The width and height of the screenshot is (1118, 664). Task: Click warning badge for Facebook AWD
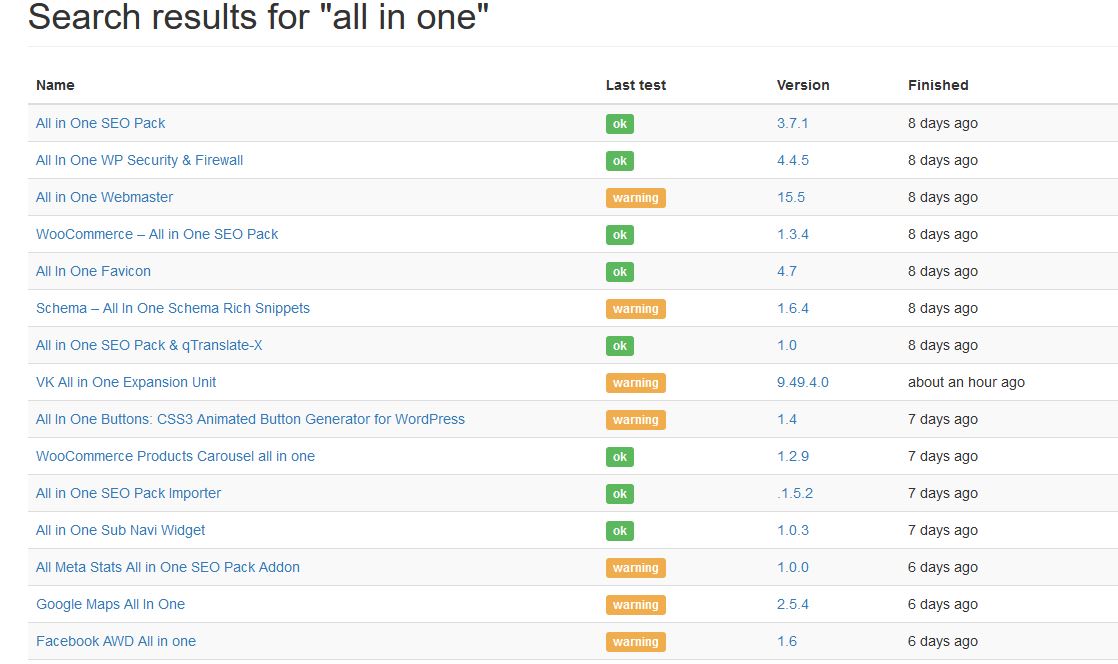635,643
